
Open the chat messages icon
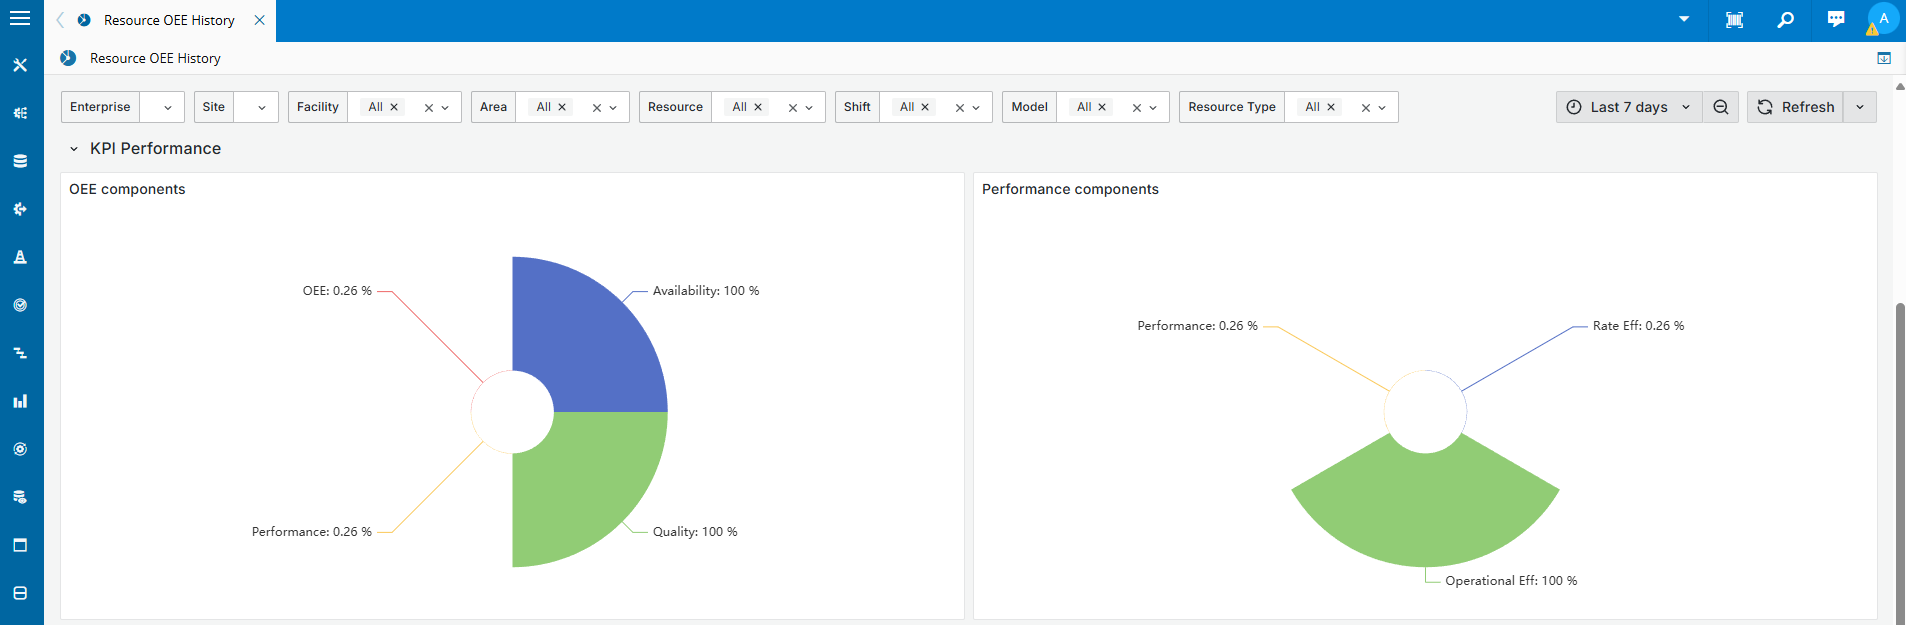coord(1836,20)
